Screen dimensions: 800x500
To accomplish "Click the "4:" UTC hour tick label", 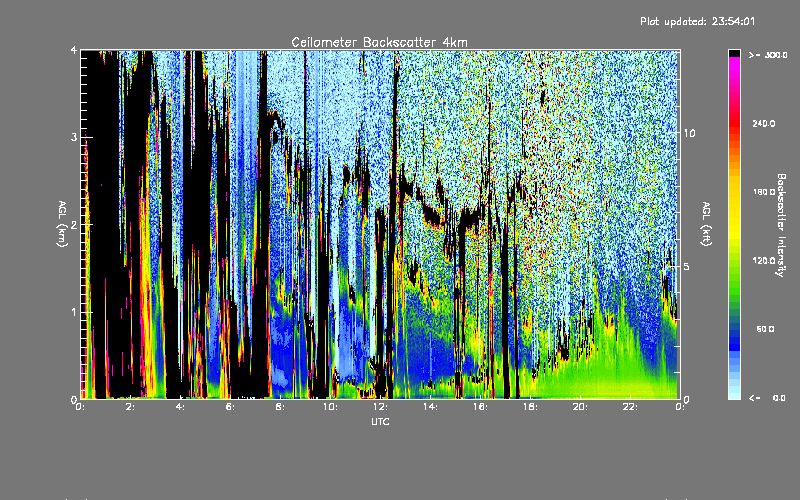I will click(180, 407).
